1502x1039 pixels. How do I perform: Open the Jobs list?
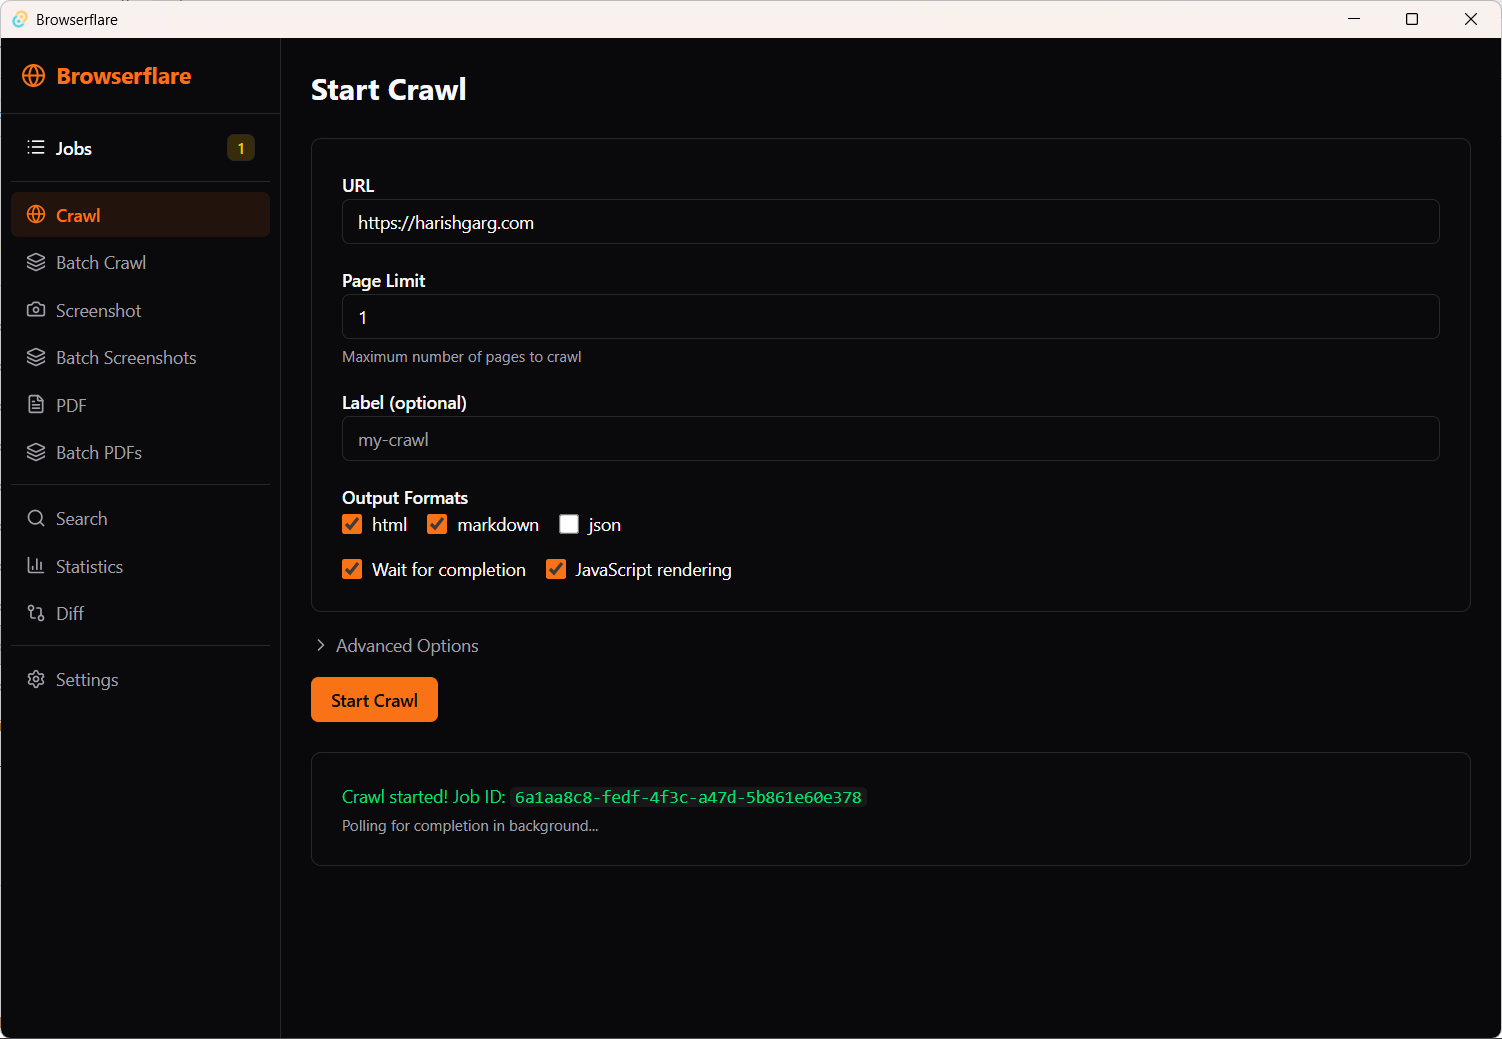pos(74,148)
